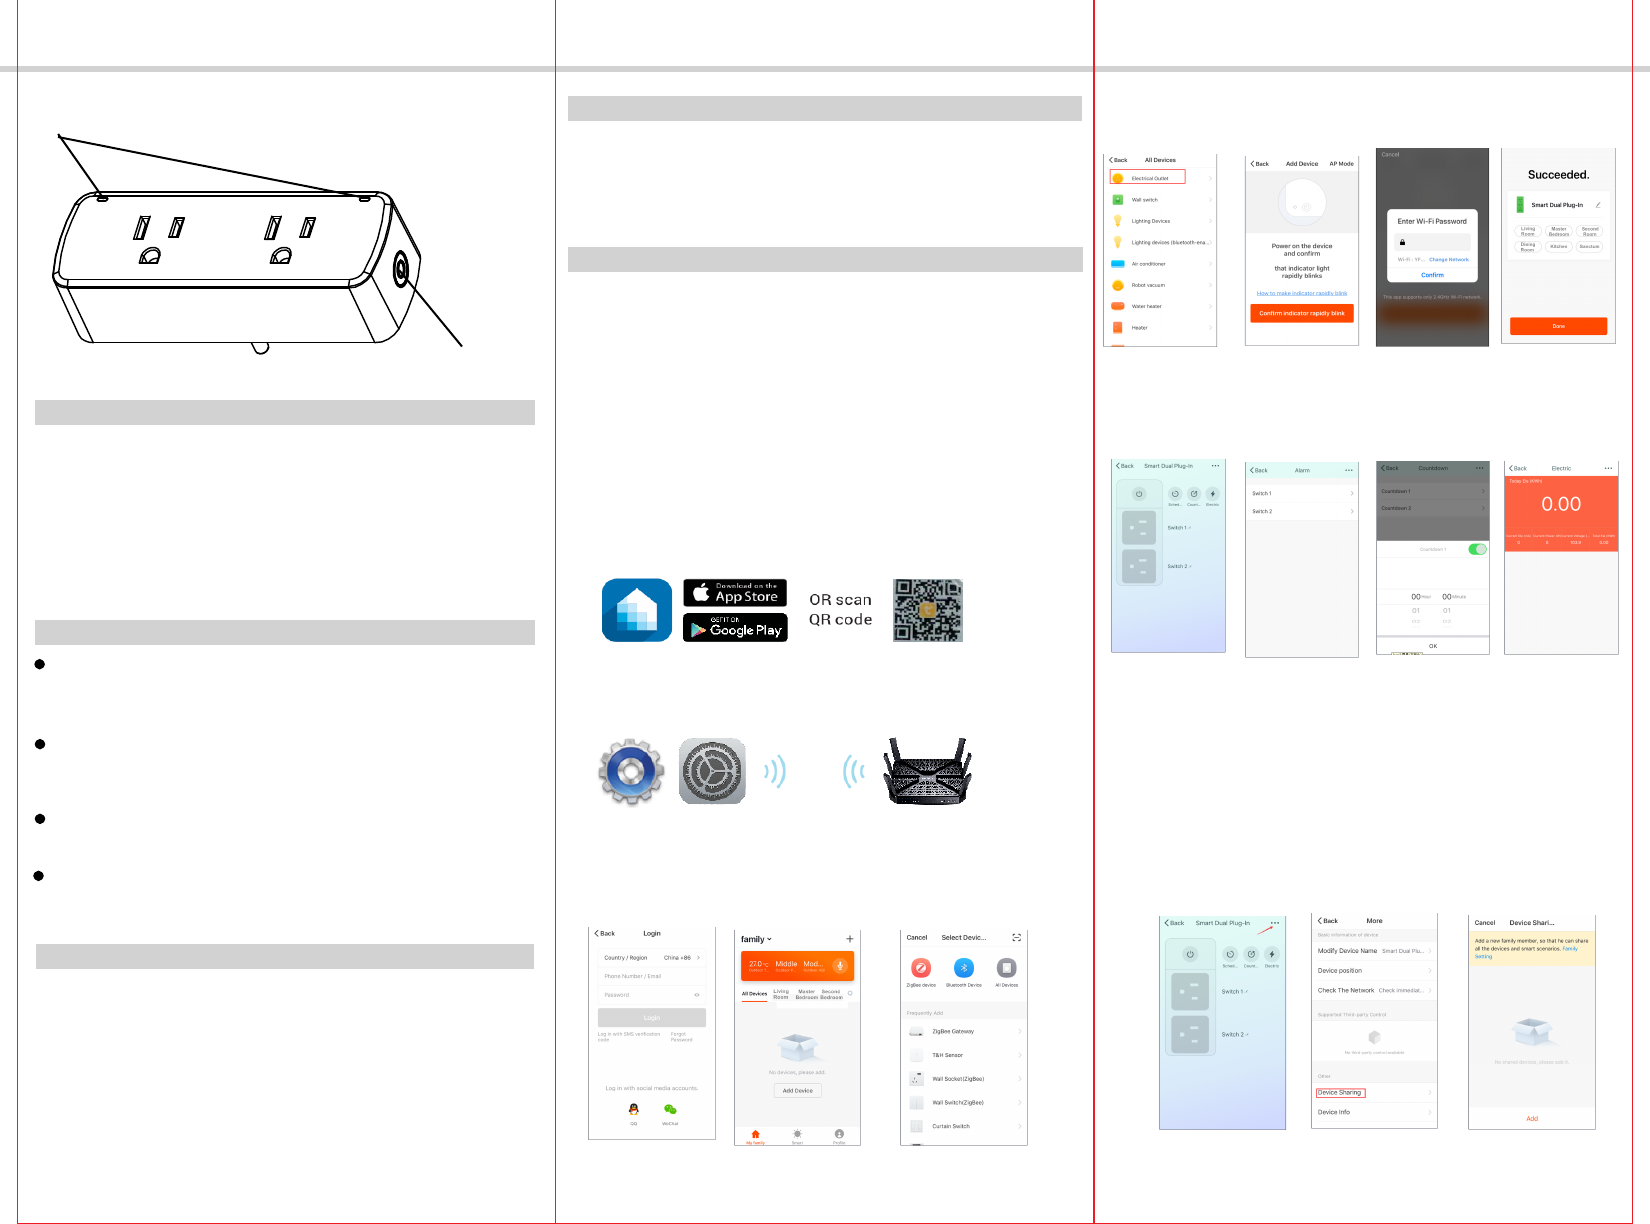The height and width of the screenshot is (1224, 1650).
Task: Toggle password visibility eye icon on Login
Action: (x=697, y=995)
